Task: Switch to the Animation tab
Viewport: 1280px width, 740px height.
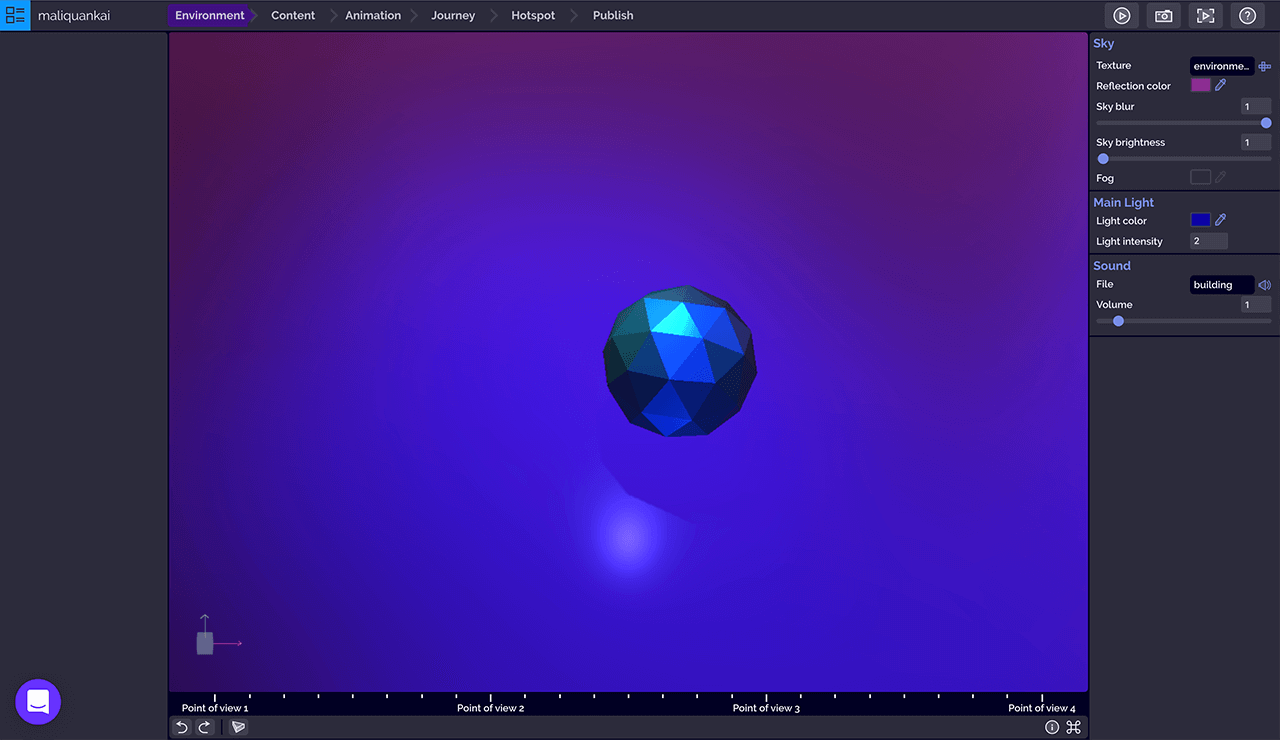Action: tap(373, 16)
